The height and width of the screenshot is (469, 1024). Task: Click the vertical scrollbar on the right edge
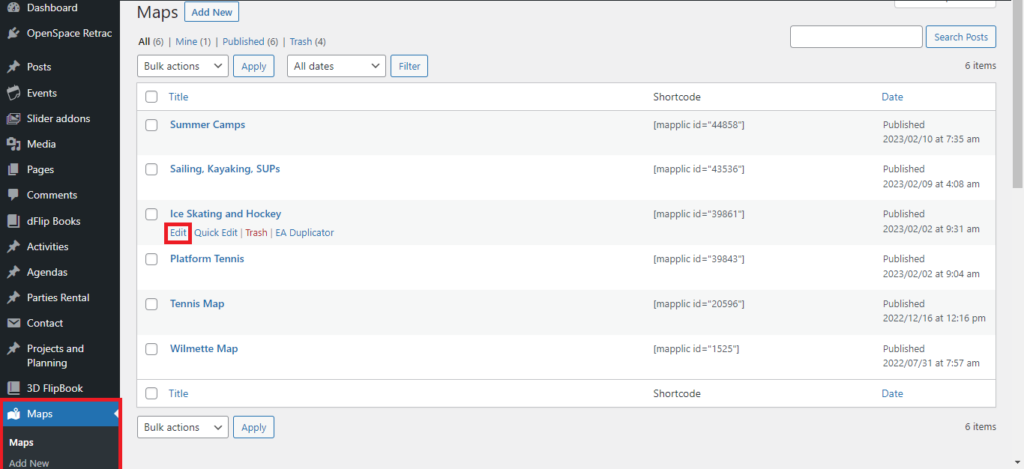[1019, 234]
